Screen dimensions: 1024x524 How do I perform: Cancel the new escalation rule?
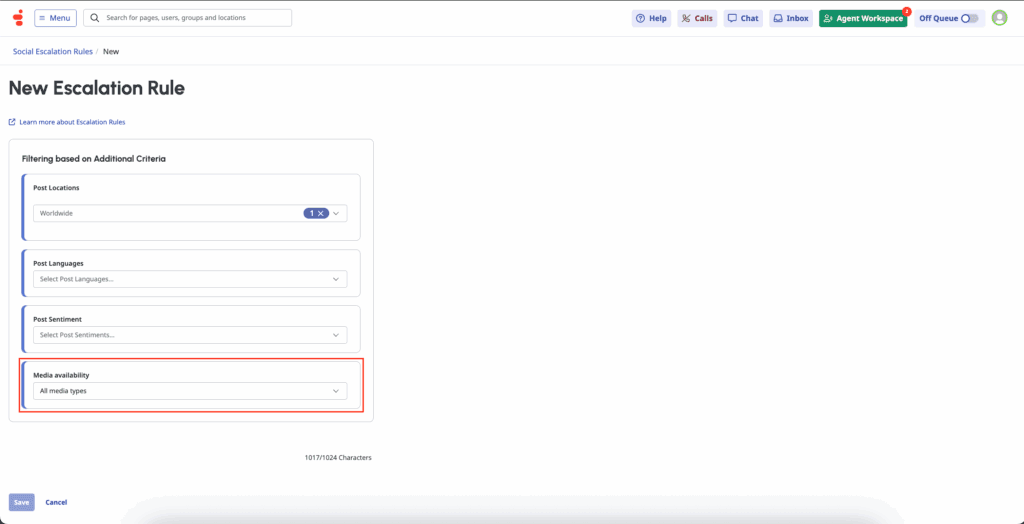tap(56, 502)
